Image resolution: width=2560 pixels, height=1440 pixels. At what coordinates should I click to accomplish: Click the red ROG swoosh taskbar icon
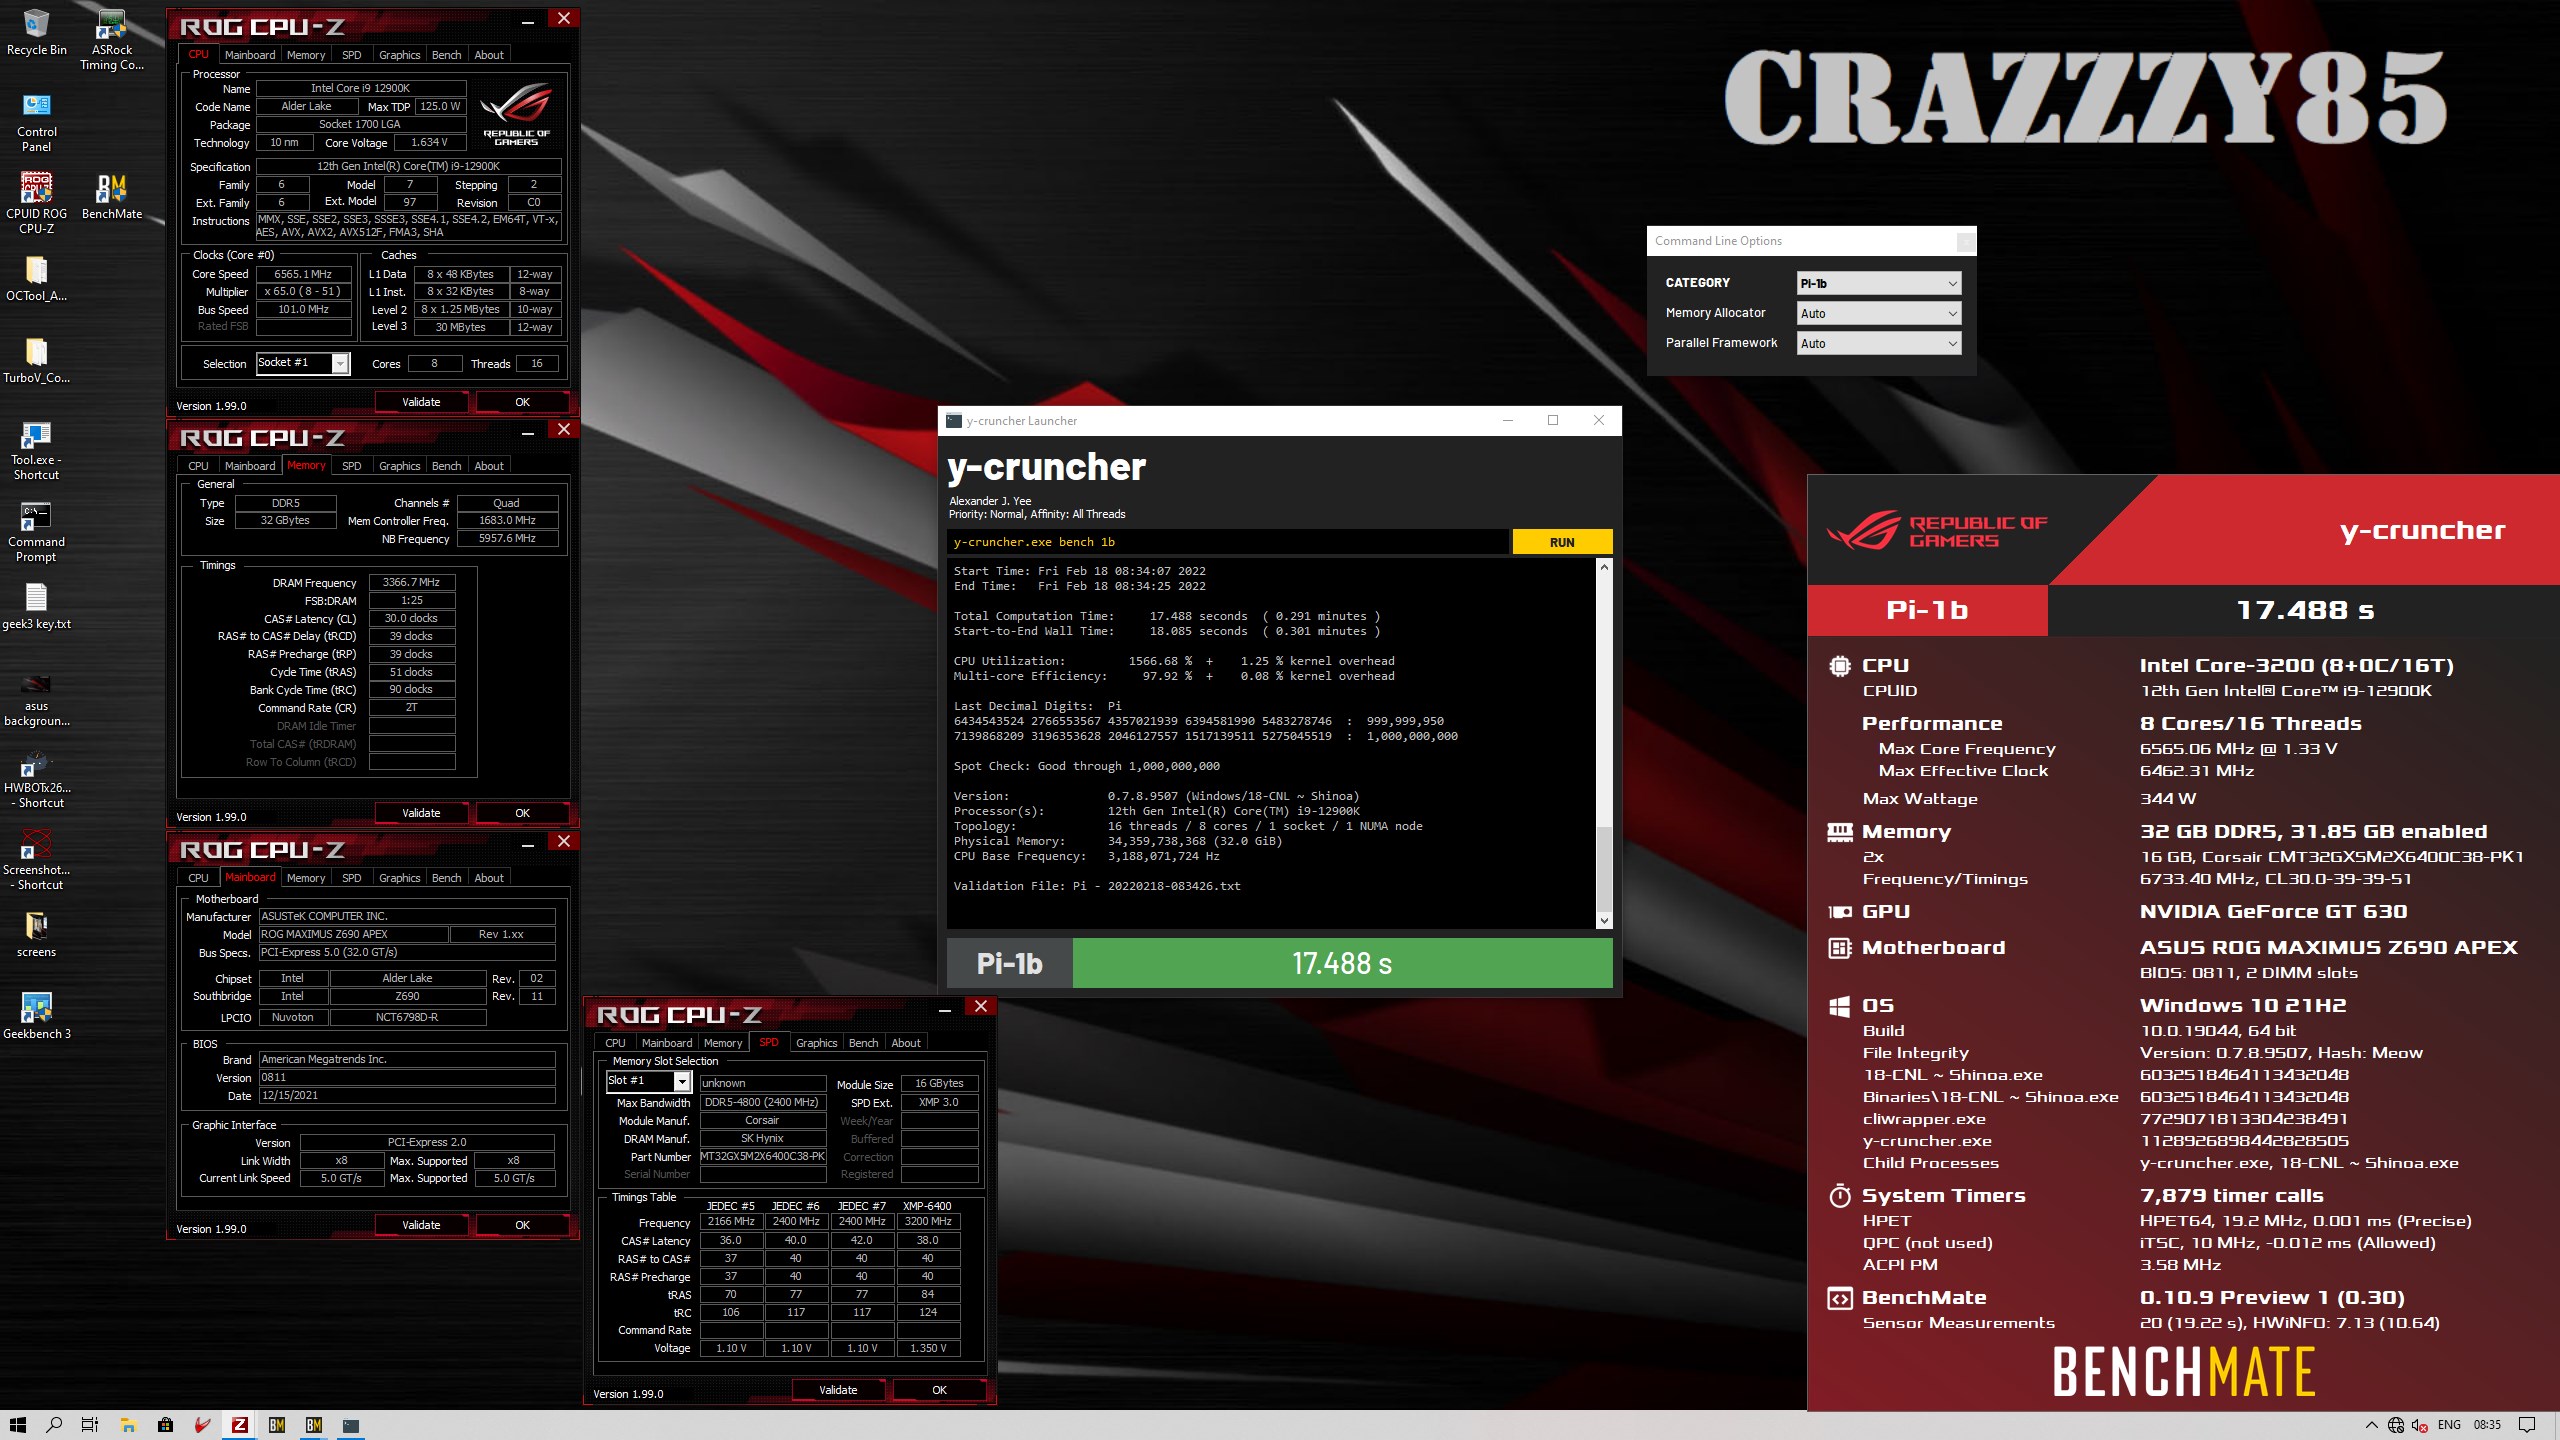tap(202, 1425)
